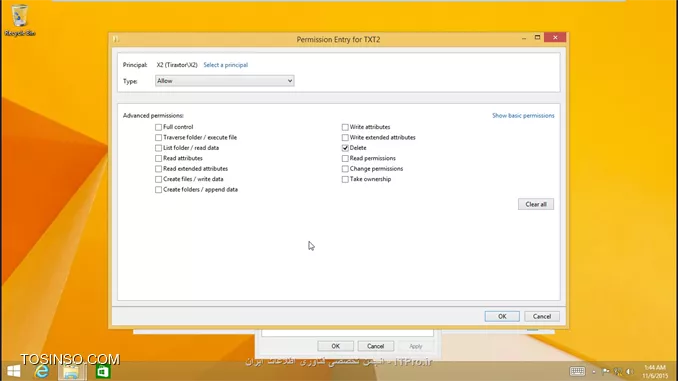Image resolution: width=678 pixels, height=381 pixels.
Task: Enable the Write attributes checkbox
Action: [345, 127]
